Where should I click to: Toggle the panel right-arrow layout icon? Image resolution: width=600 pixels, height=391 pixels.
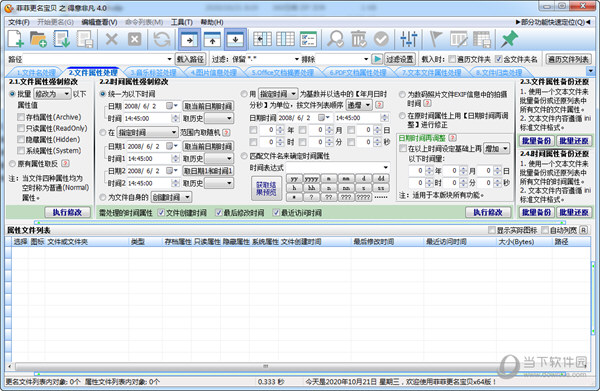(x=189, y=39)
